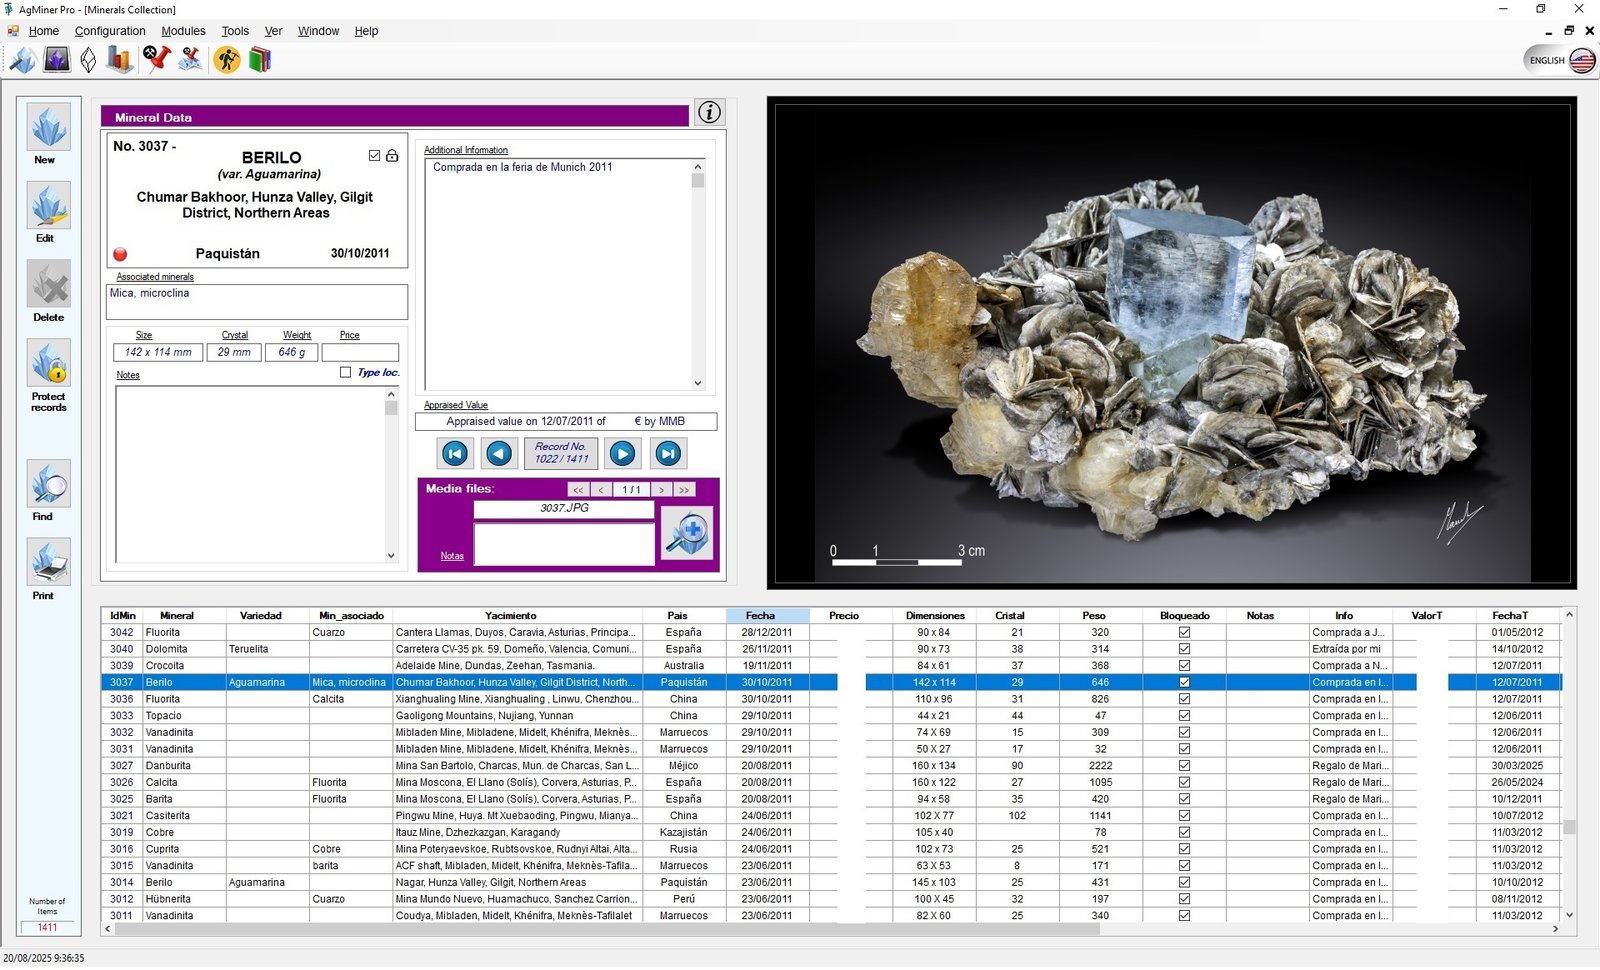Open the Modules menu
Screen dimensions: 1600x970
(183, 31)
